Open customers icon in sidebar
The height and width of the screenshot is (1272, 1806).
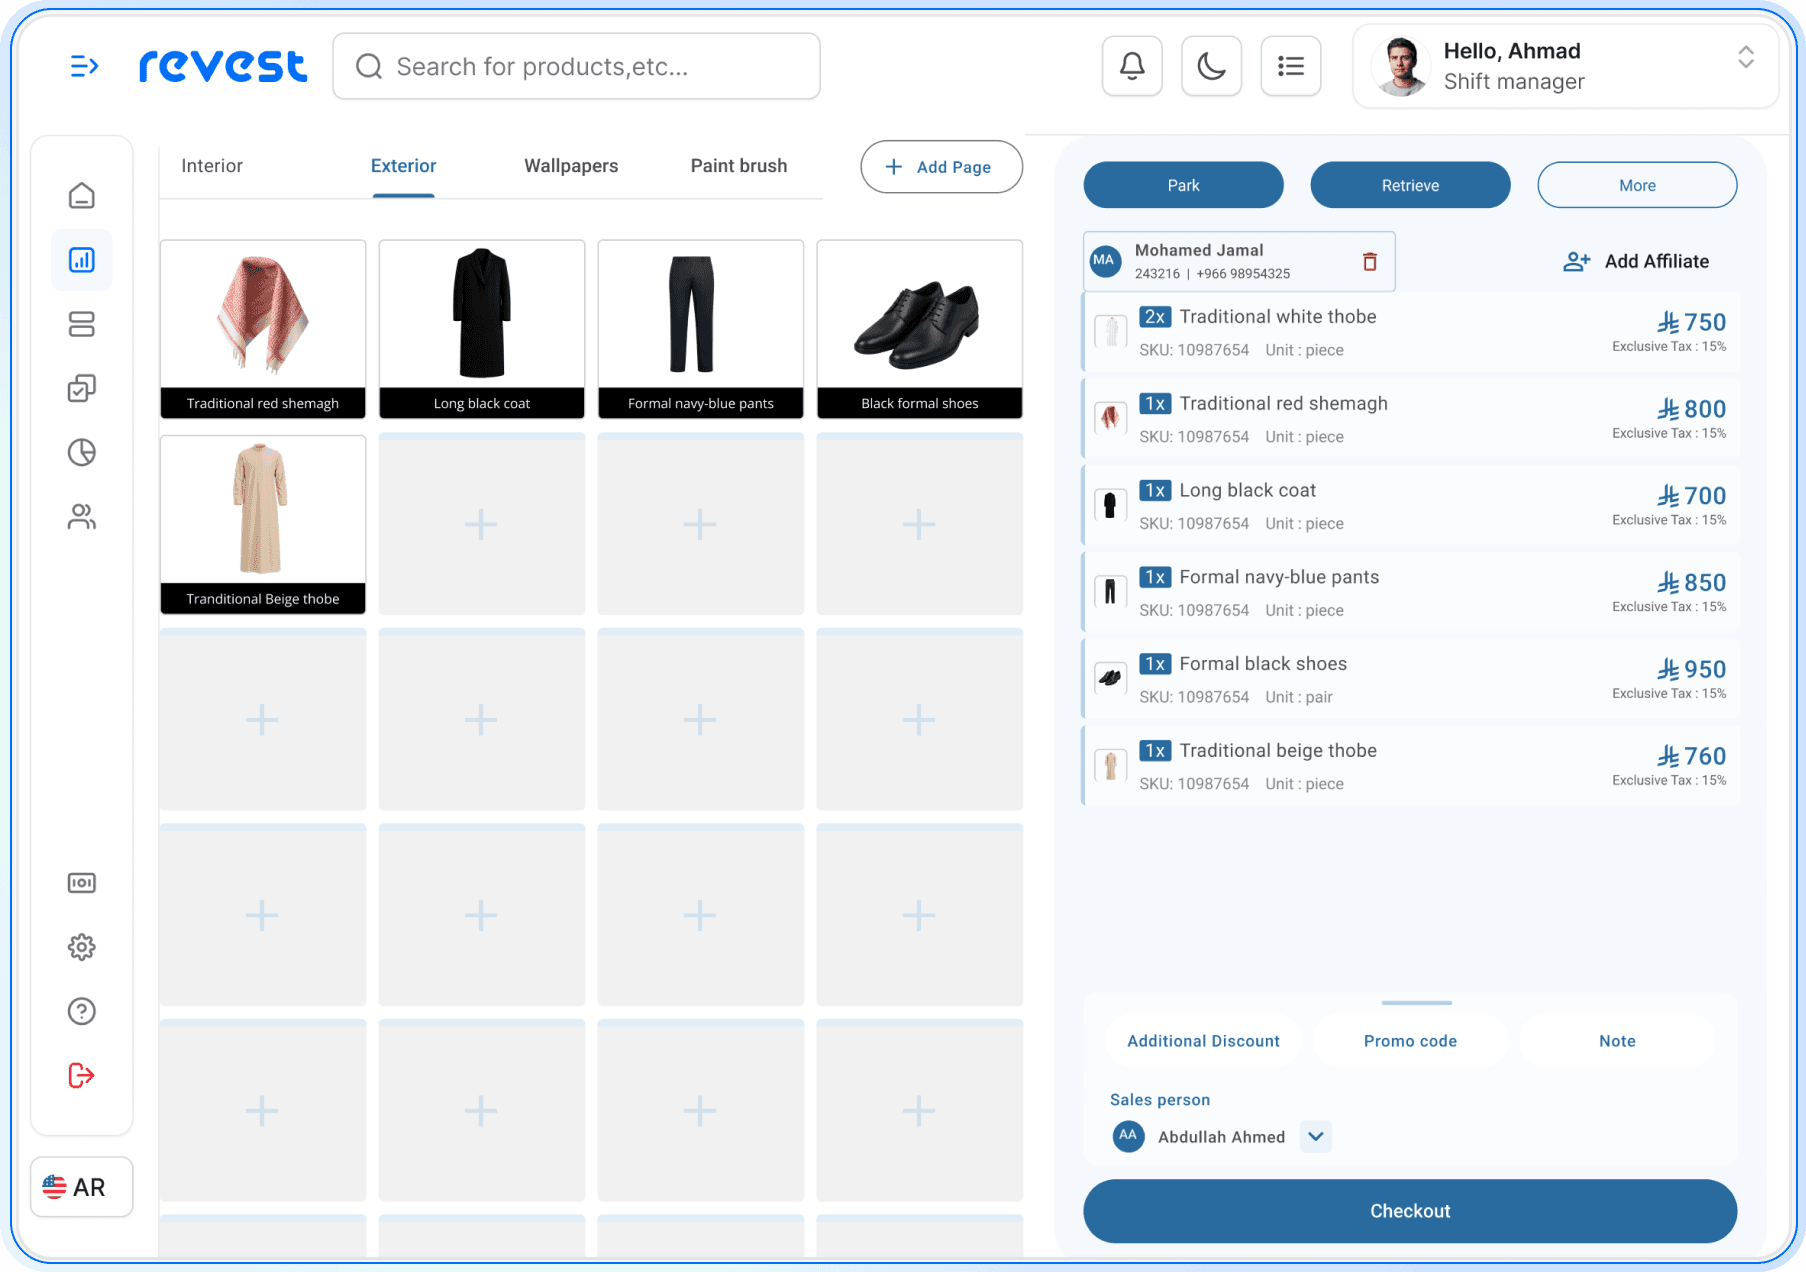coord(82,517)
